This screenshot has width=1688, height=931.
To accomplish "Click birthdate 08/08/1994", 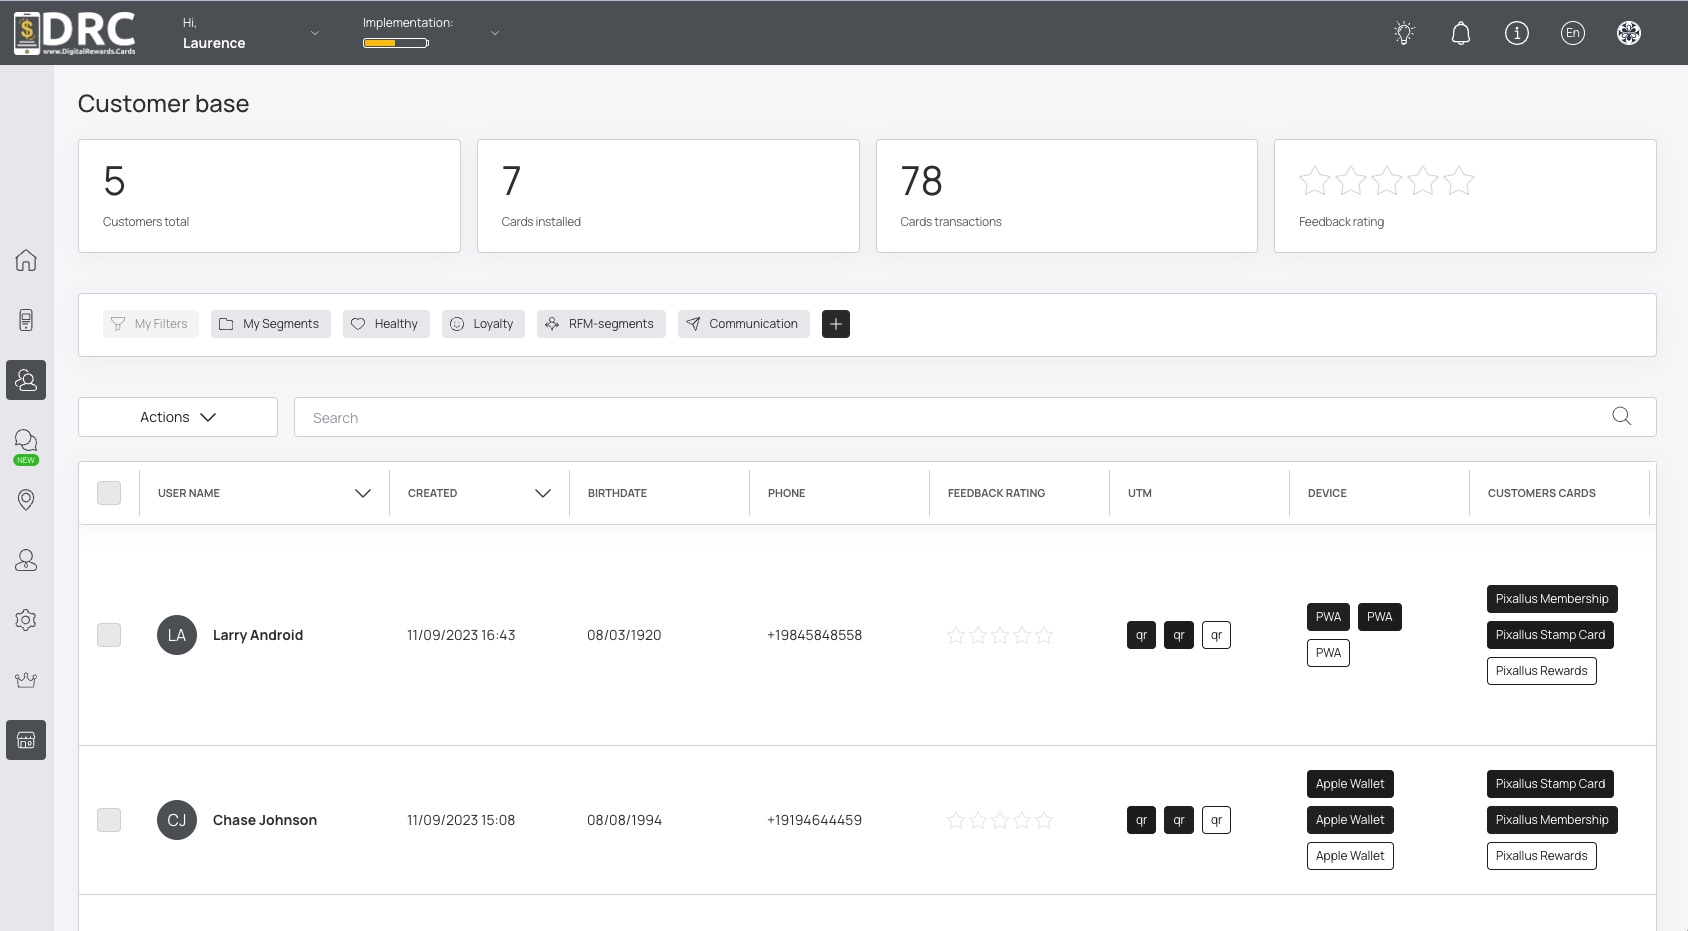I will 624,820.
